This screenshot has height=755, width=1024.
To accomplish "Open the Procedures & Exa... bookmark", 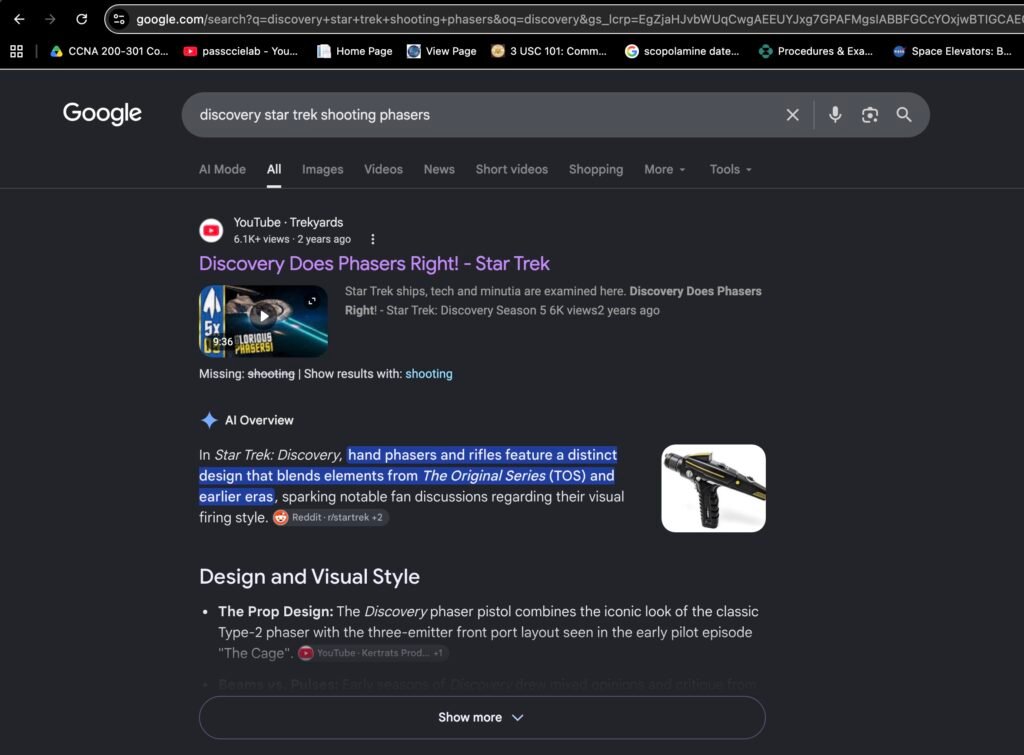I will [816, 51].
